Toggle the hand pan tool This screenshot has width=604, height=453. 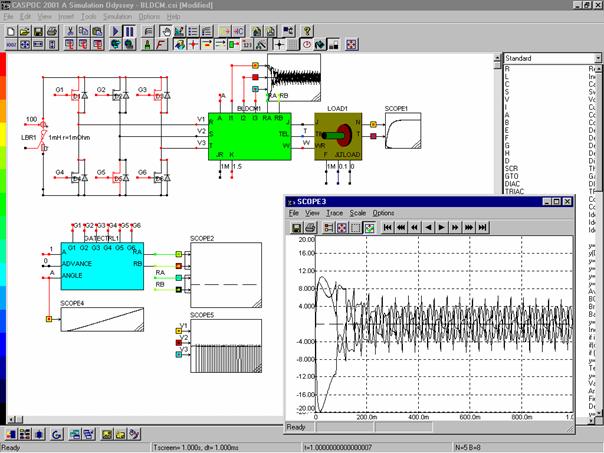pos(167,31)
